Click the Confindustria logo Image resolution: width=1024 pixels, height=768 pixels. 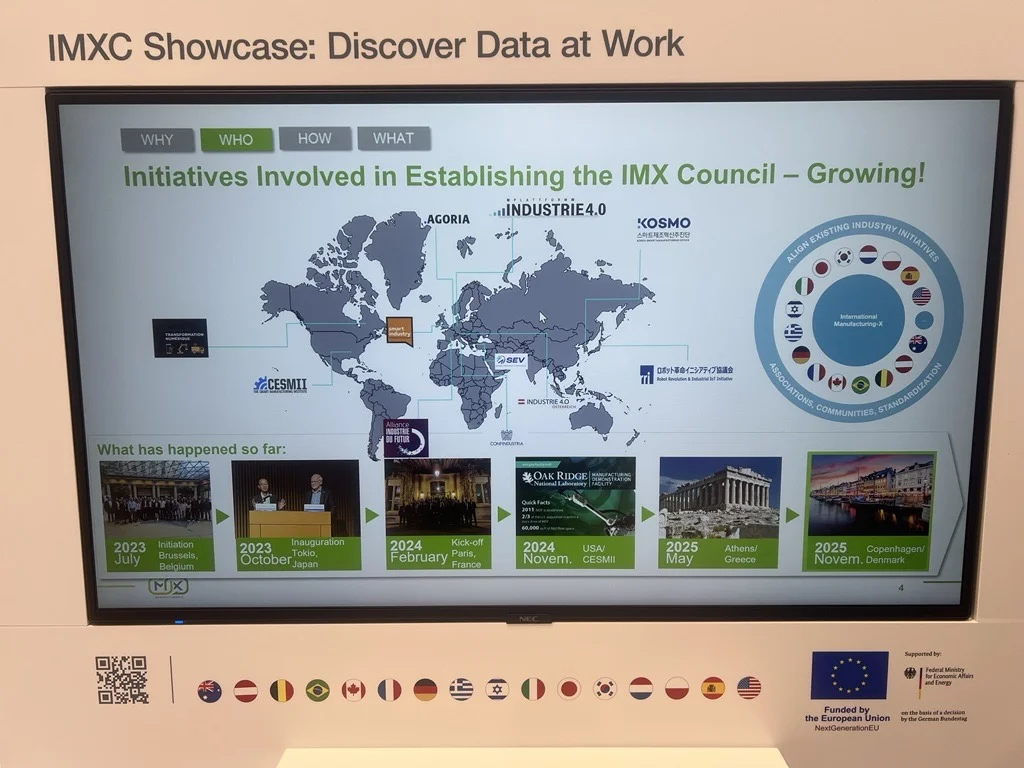click(506, 438)
